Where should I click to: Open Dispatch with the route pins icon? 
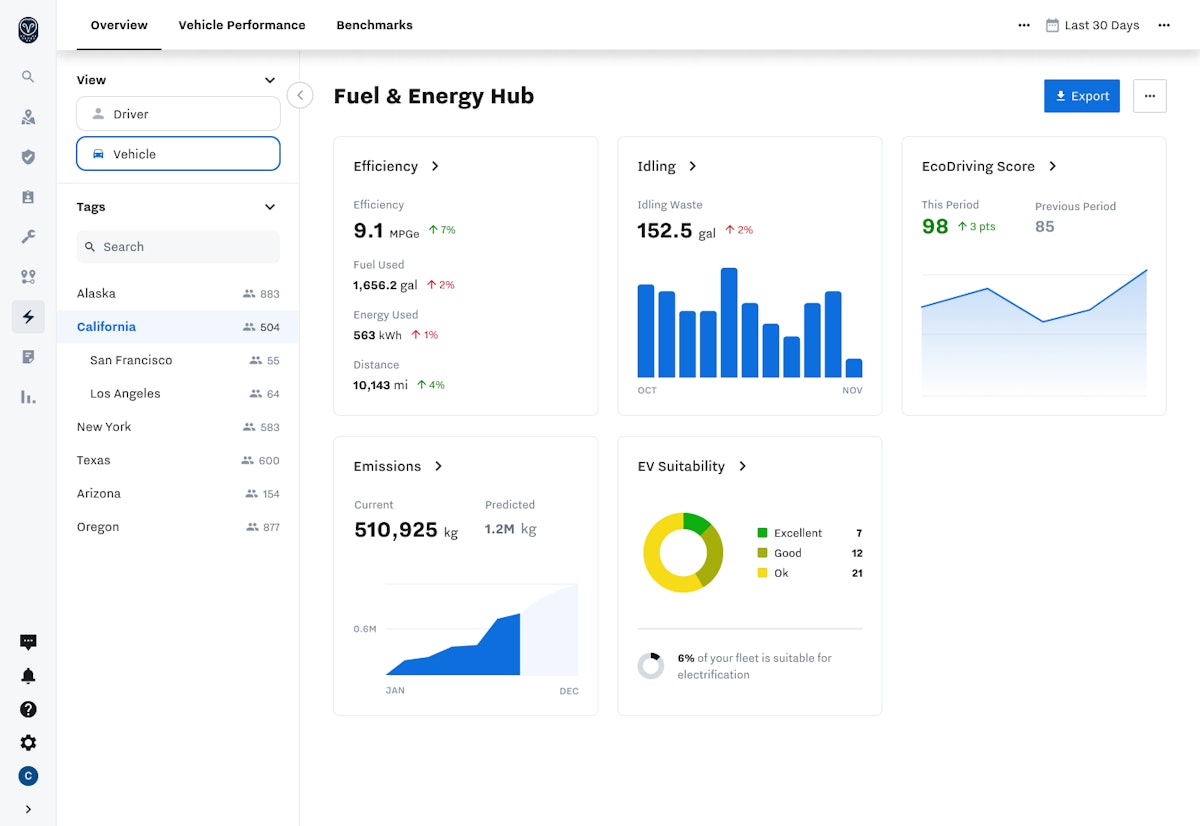click(x=28, y=276)
